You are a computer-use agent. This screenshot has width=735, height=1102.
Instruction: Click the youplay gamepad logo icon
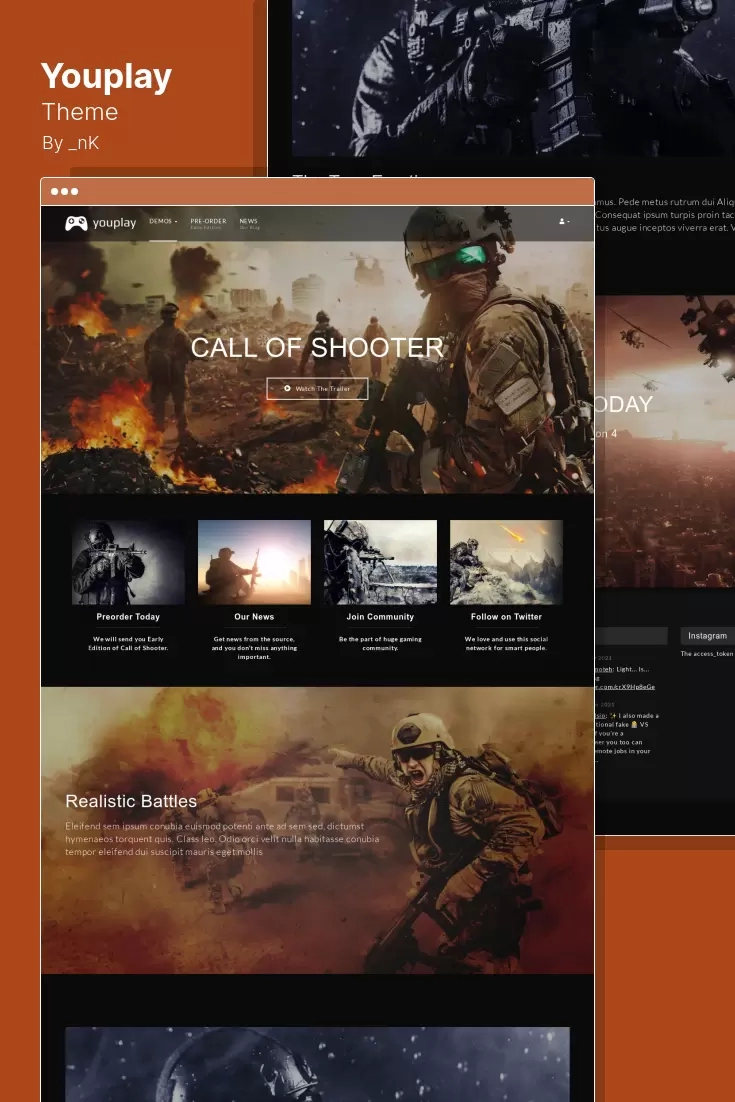[x=76, y=223]
